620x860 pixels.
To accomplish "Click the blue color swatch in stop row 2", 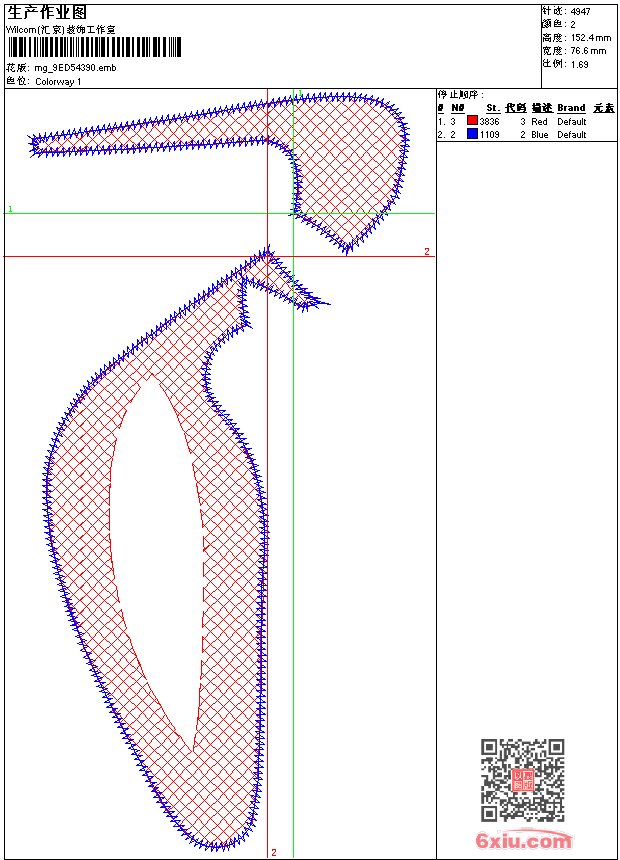I will (x=472, y=134).
